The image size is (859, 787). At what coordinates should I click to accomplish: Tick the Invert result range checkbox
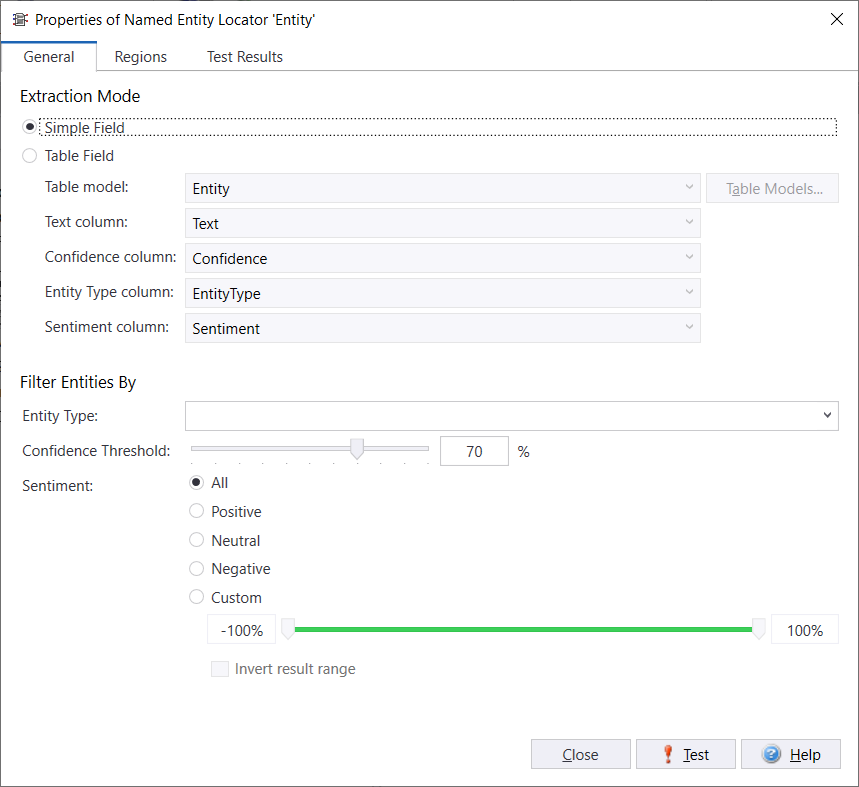point(220,669)
